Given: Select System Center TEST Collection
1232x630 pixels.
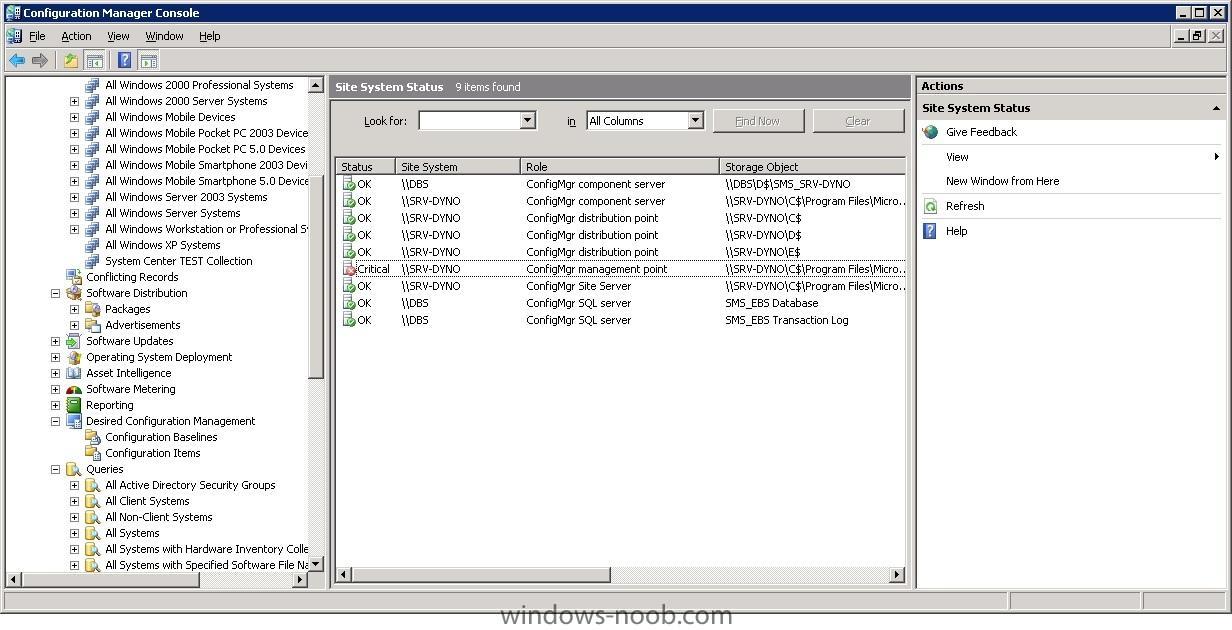Looking at the screenshot, I should (179, 261).
